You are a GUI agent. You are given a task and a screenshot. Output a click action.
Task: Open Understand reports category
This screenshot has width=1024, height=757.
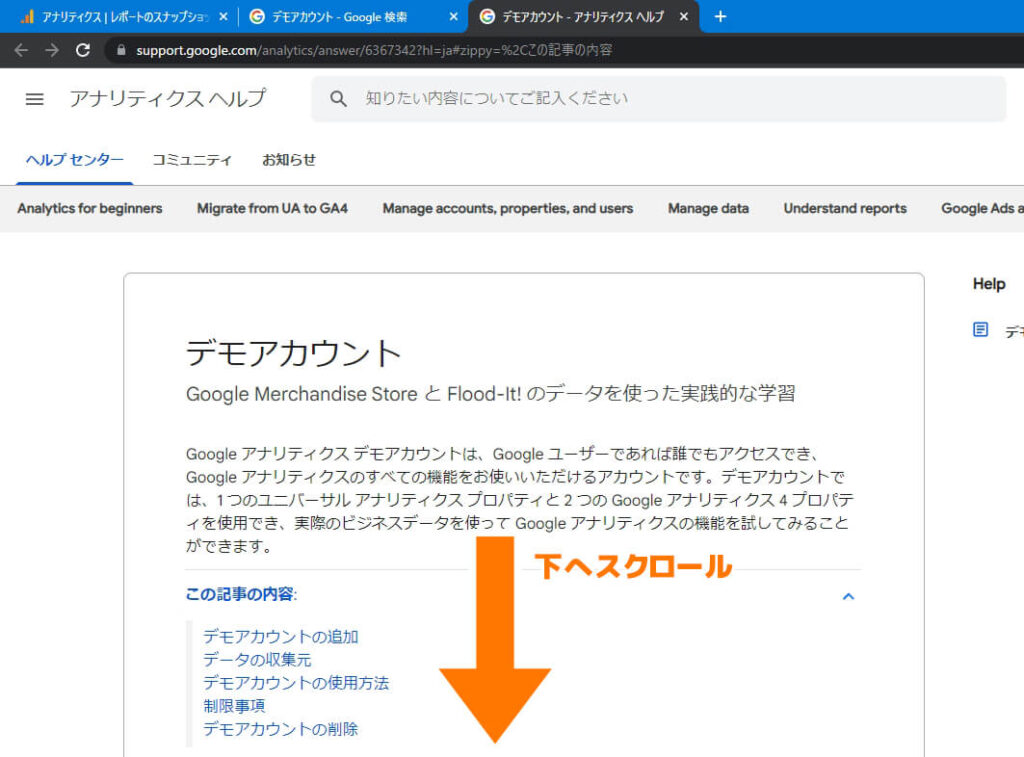click(x=845, y=208)
